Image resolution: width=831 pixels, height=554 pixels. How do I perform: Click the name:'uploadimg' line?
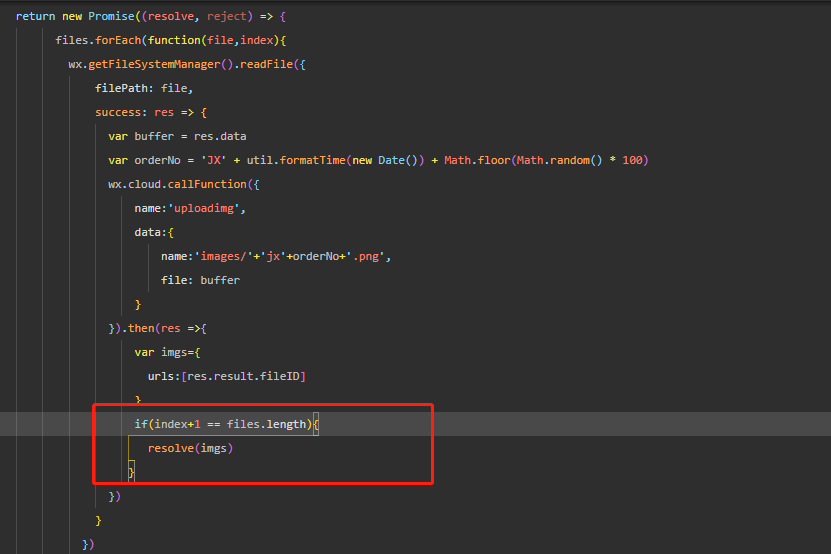coord(190,208)
